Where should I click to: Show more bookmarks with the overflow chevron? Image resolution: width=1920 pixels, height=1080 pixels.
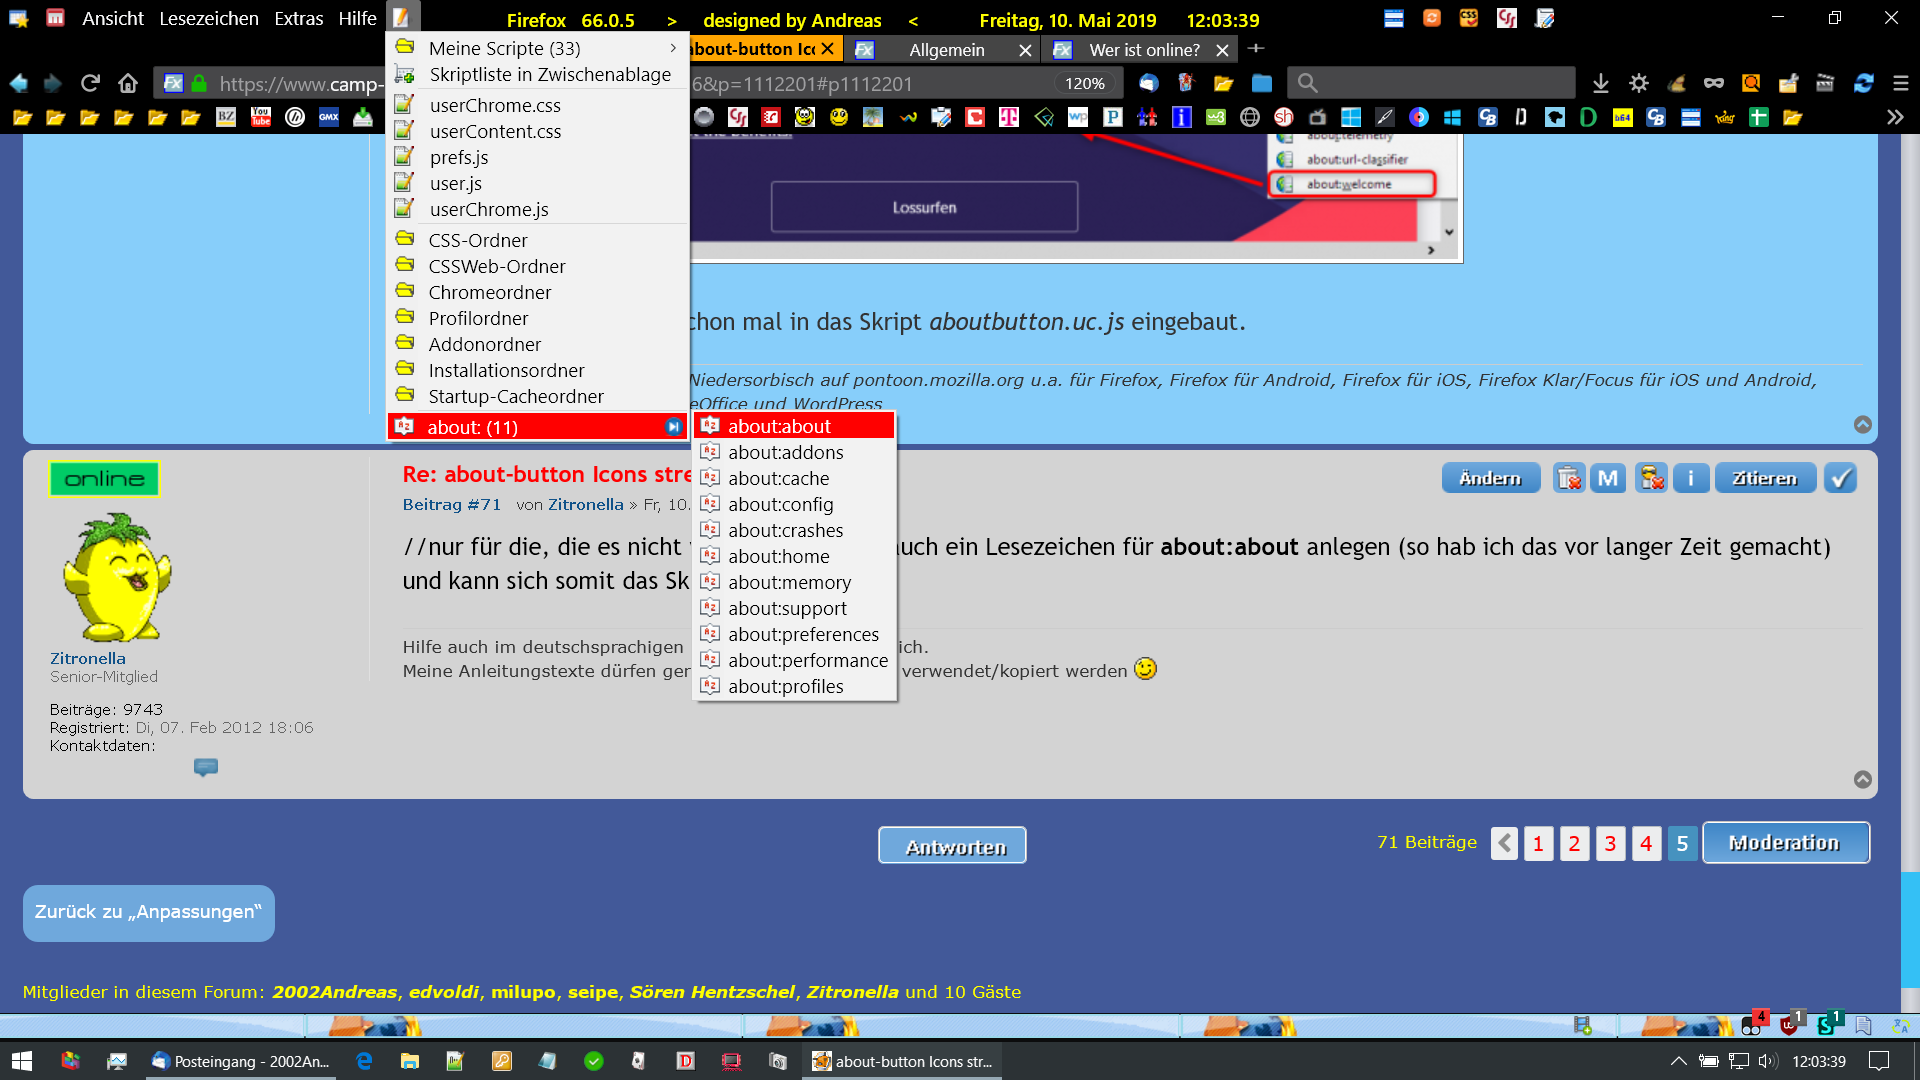pyautogui.click(x=1894, y=118)
